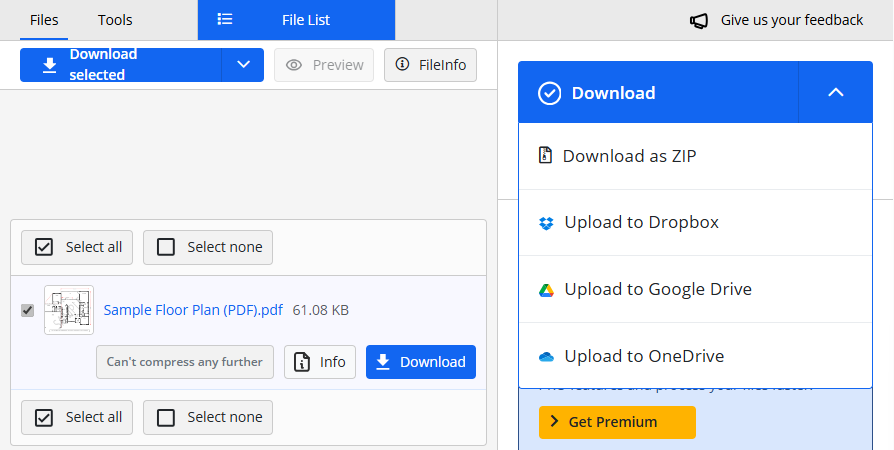Click the OneDrive cloud icon
Image resolution: width=894 pixels, height=450 pixels.
[546, 357]
